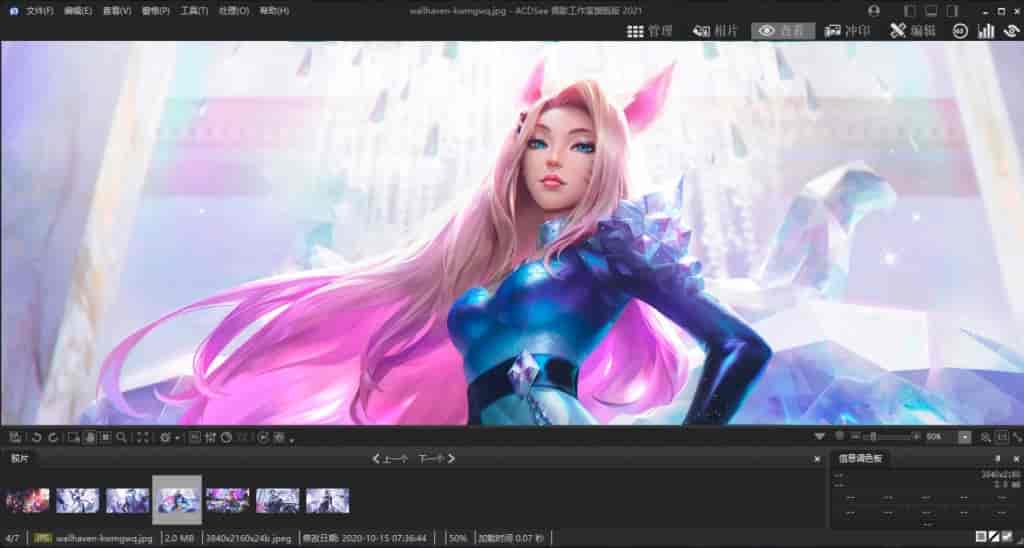Open the 文件(F) menu
The width and height of the screenshot is (1024, 548).
pyautogui.click(x=40, y=10)
